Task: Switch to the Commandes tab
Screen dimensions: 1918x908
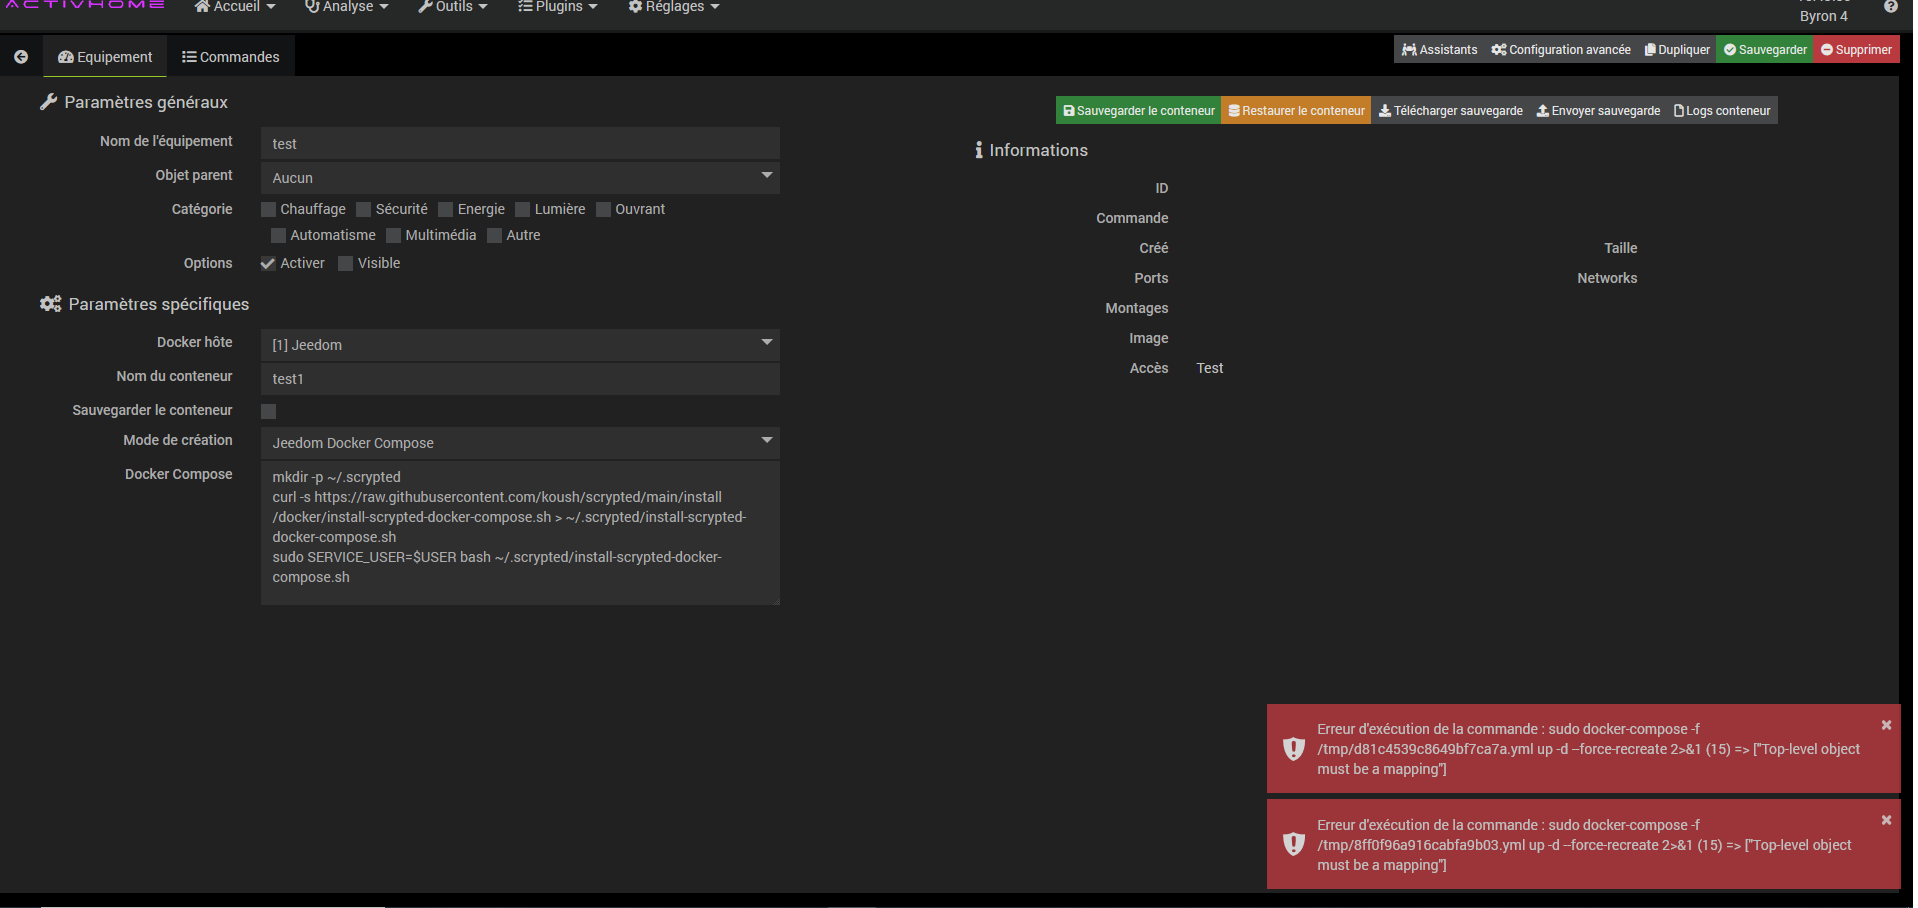Action: tap(231, 57)
